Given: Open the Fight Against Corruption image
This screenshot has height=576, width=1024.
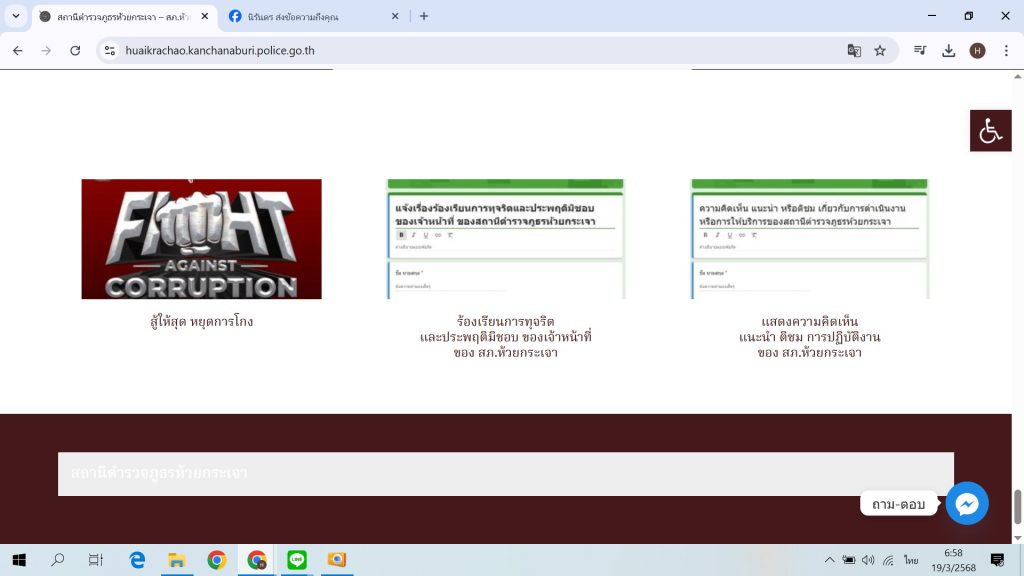Looking at the screenshot, I should (201, 239).
